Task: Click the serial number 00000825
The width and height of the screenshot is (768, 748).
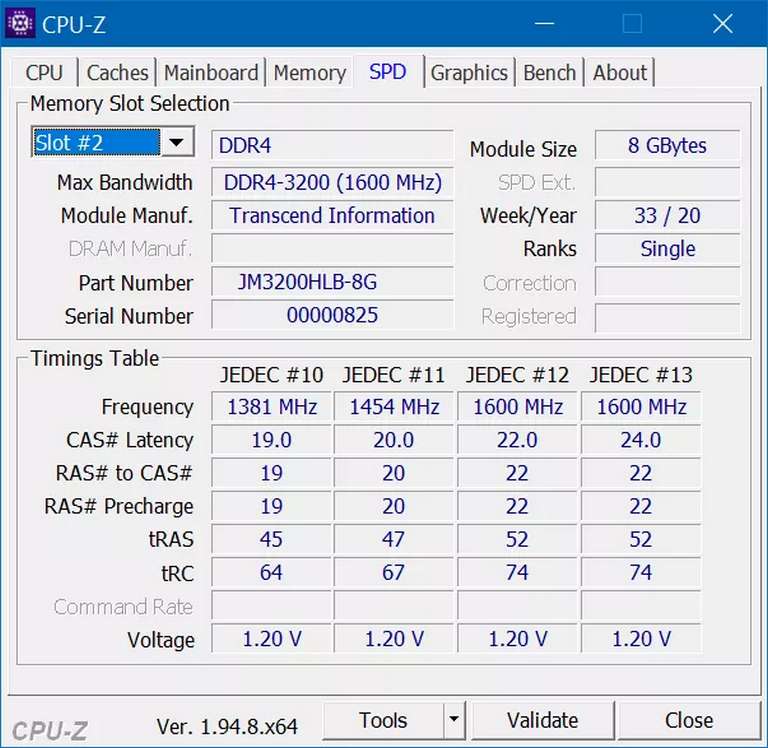Action: [332, 315]
